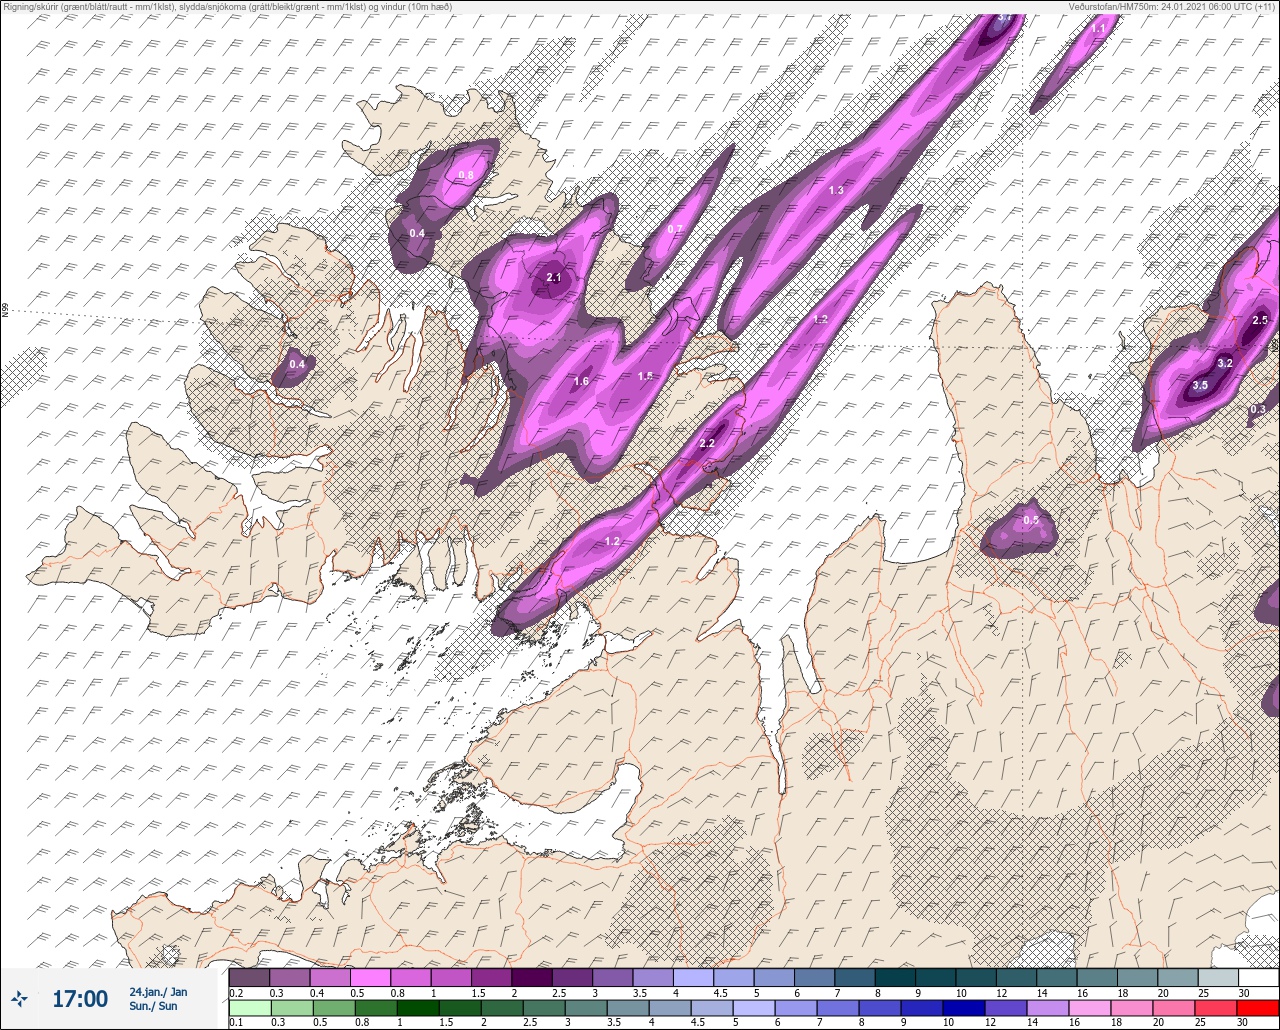Click the 0.1 label on the bottom legend row
Image resolution: width=1280 pixels, height=1030 pixels.
(235, 1023)
